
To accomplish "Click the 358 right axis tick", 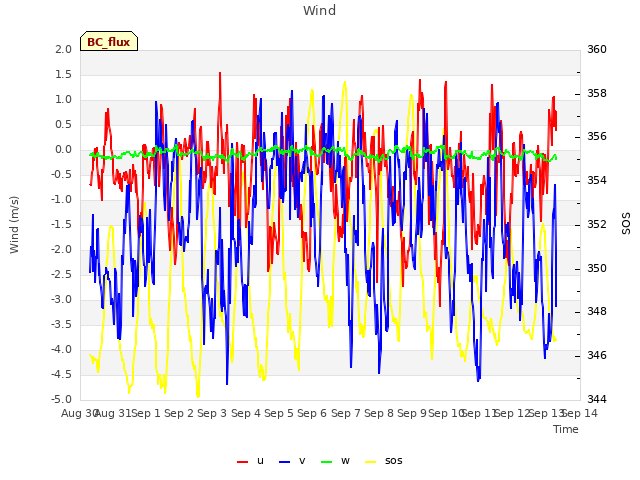I will [597, 93].
